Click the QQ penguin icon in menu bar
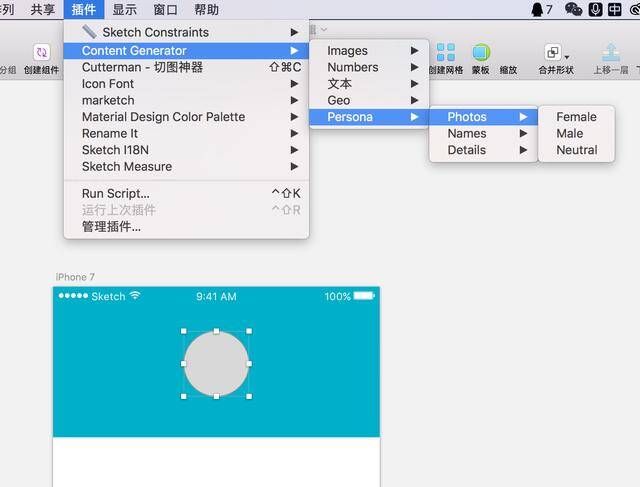This screenshot has width=640, height=487. tap(538, 9)
